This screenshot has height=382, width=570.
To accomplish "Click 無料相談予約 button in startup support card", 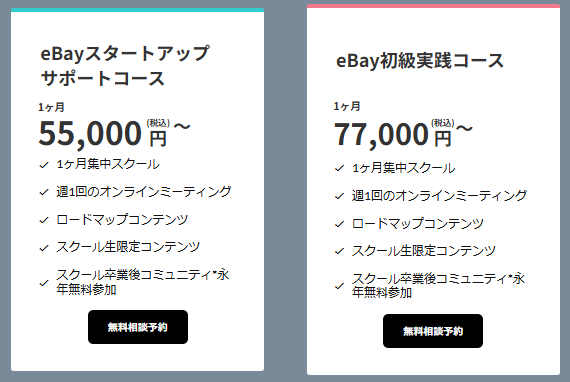I will tap(138, 327).
